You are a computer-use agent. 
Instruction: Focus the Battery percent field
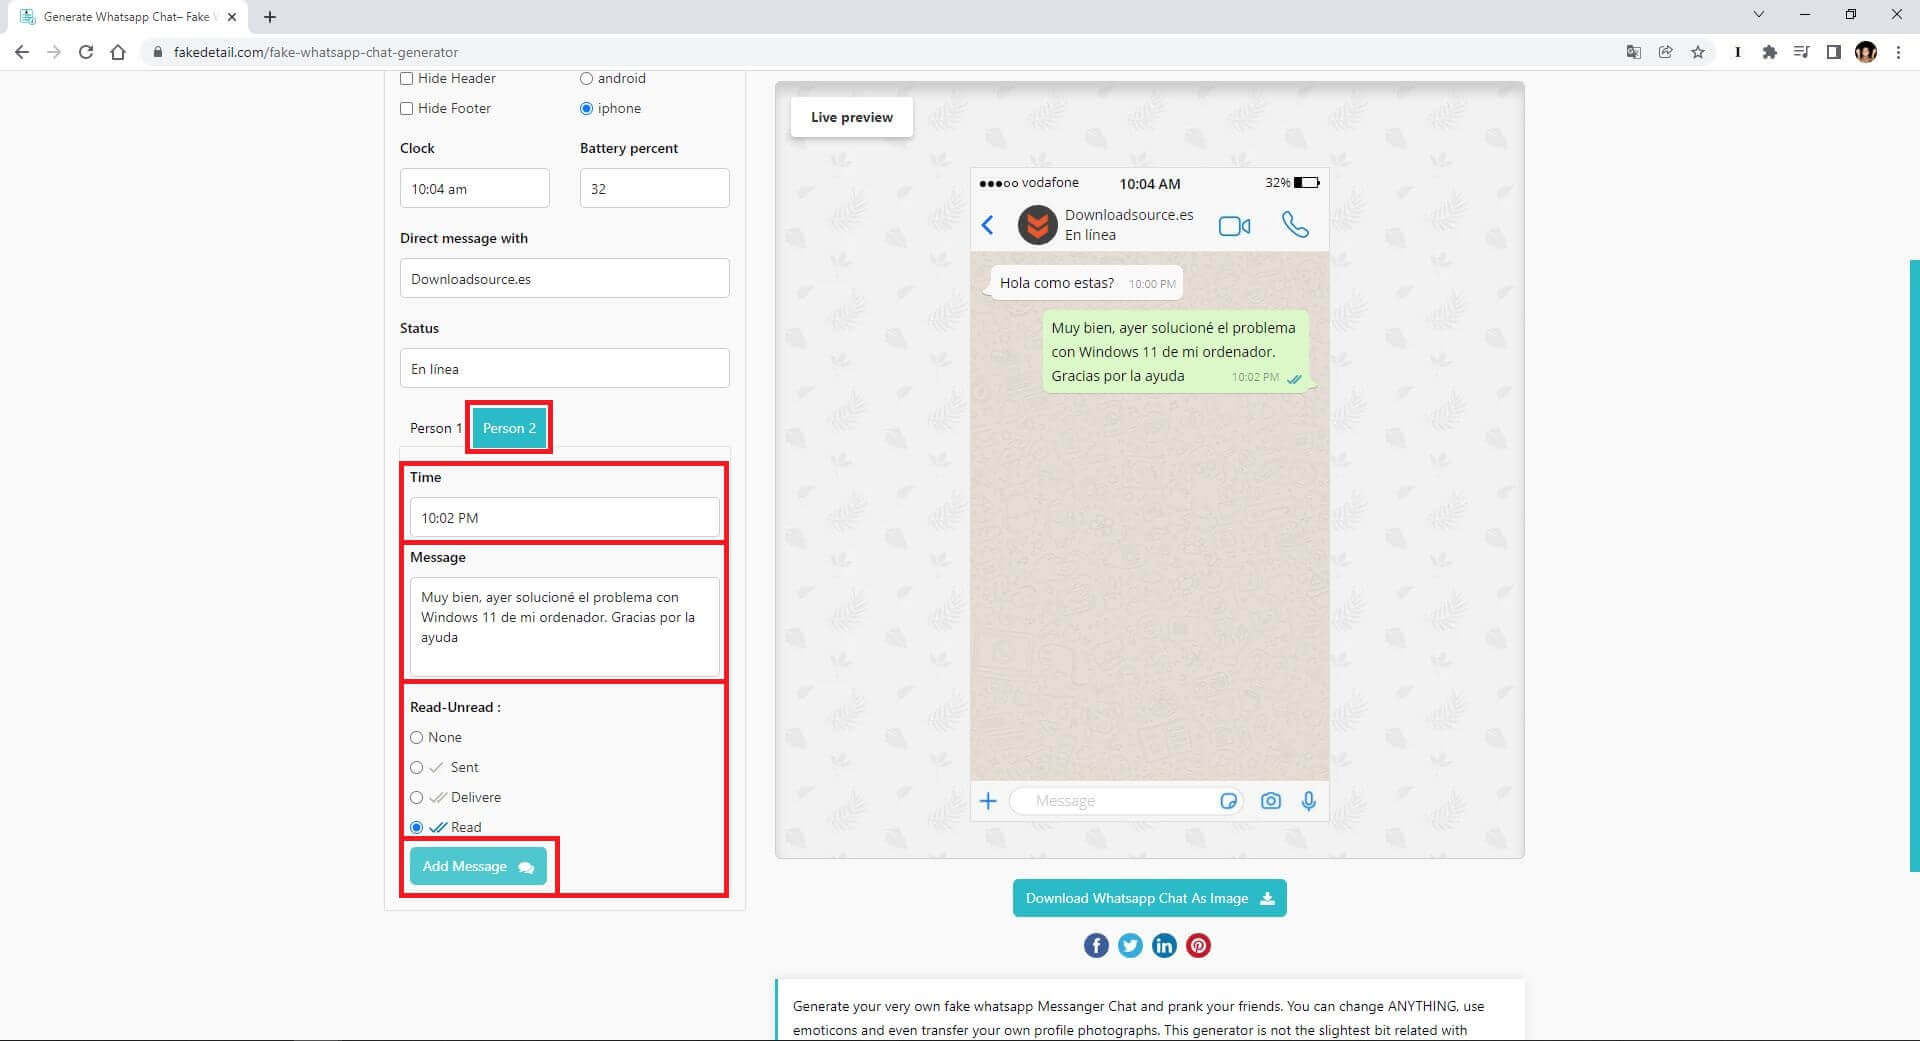(x=655, y=188)
